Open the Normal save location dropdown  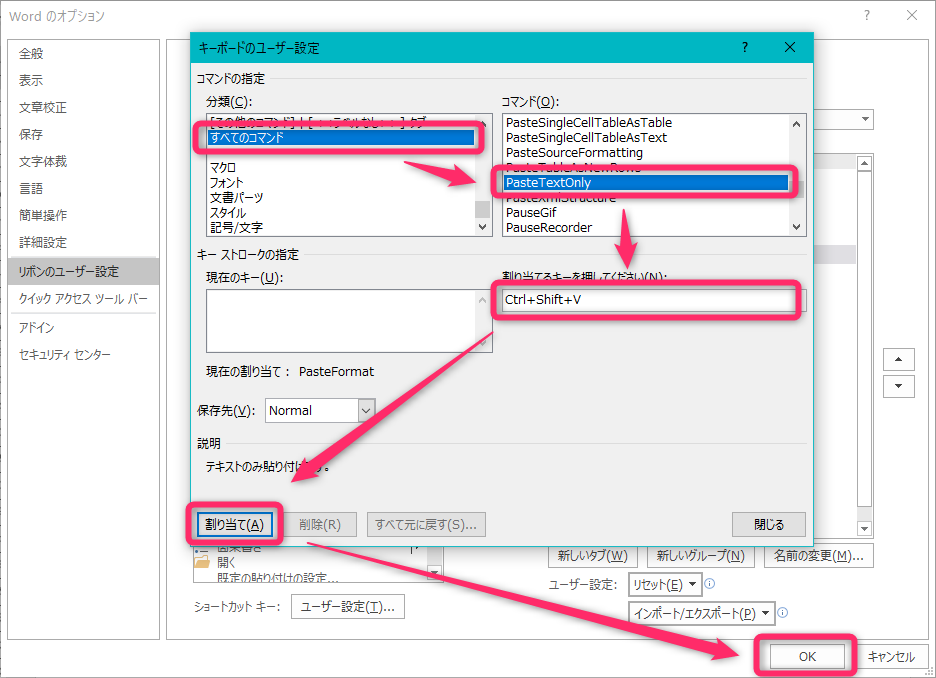tap(365, 410)
